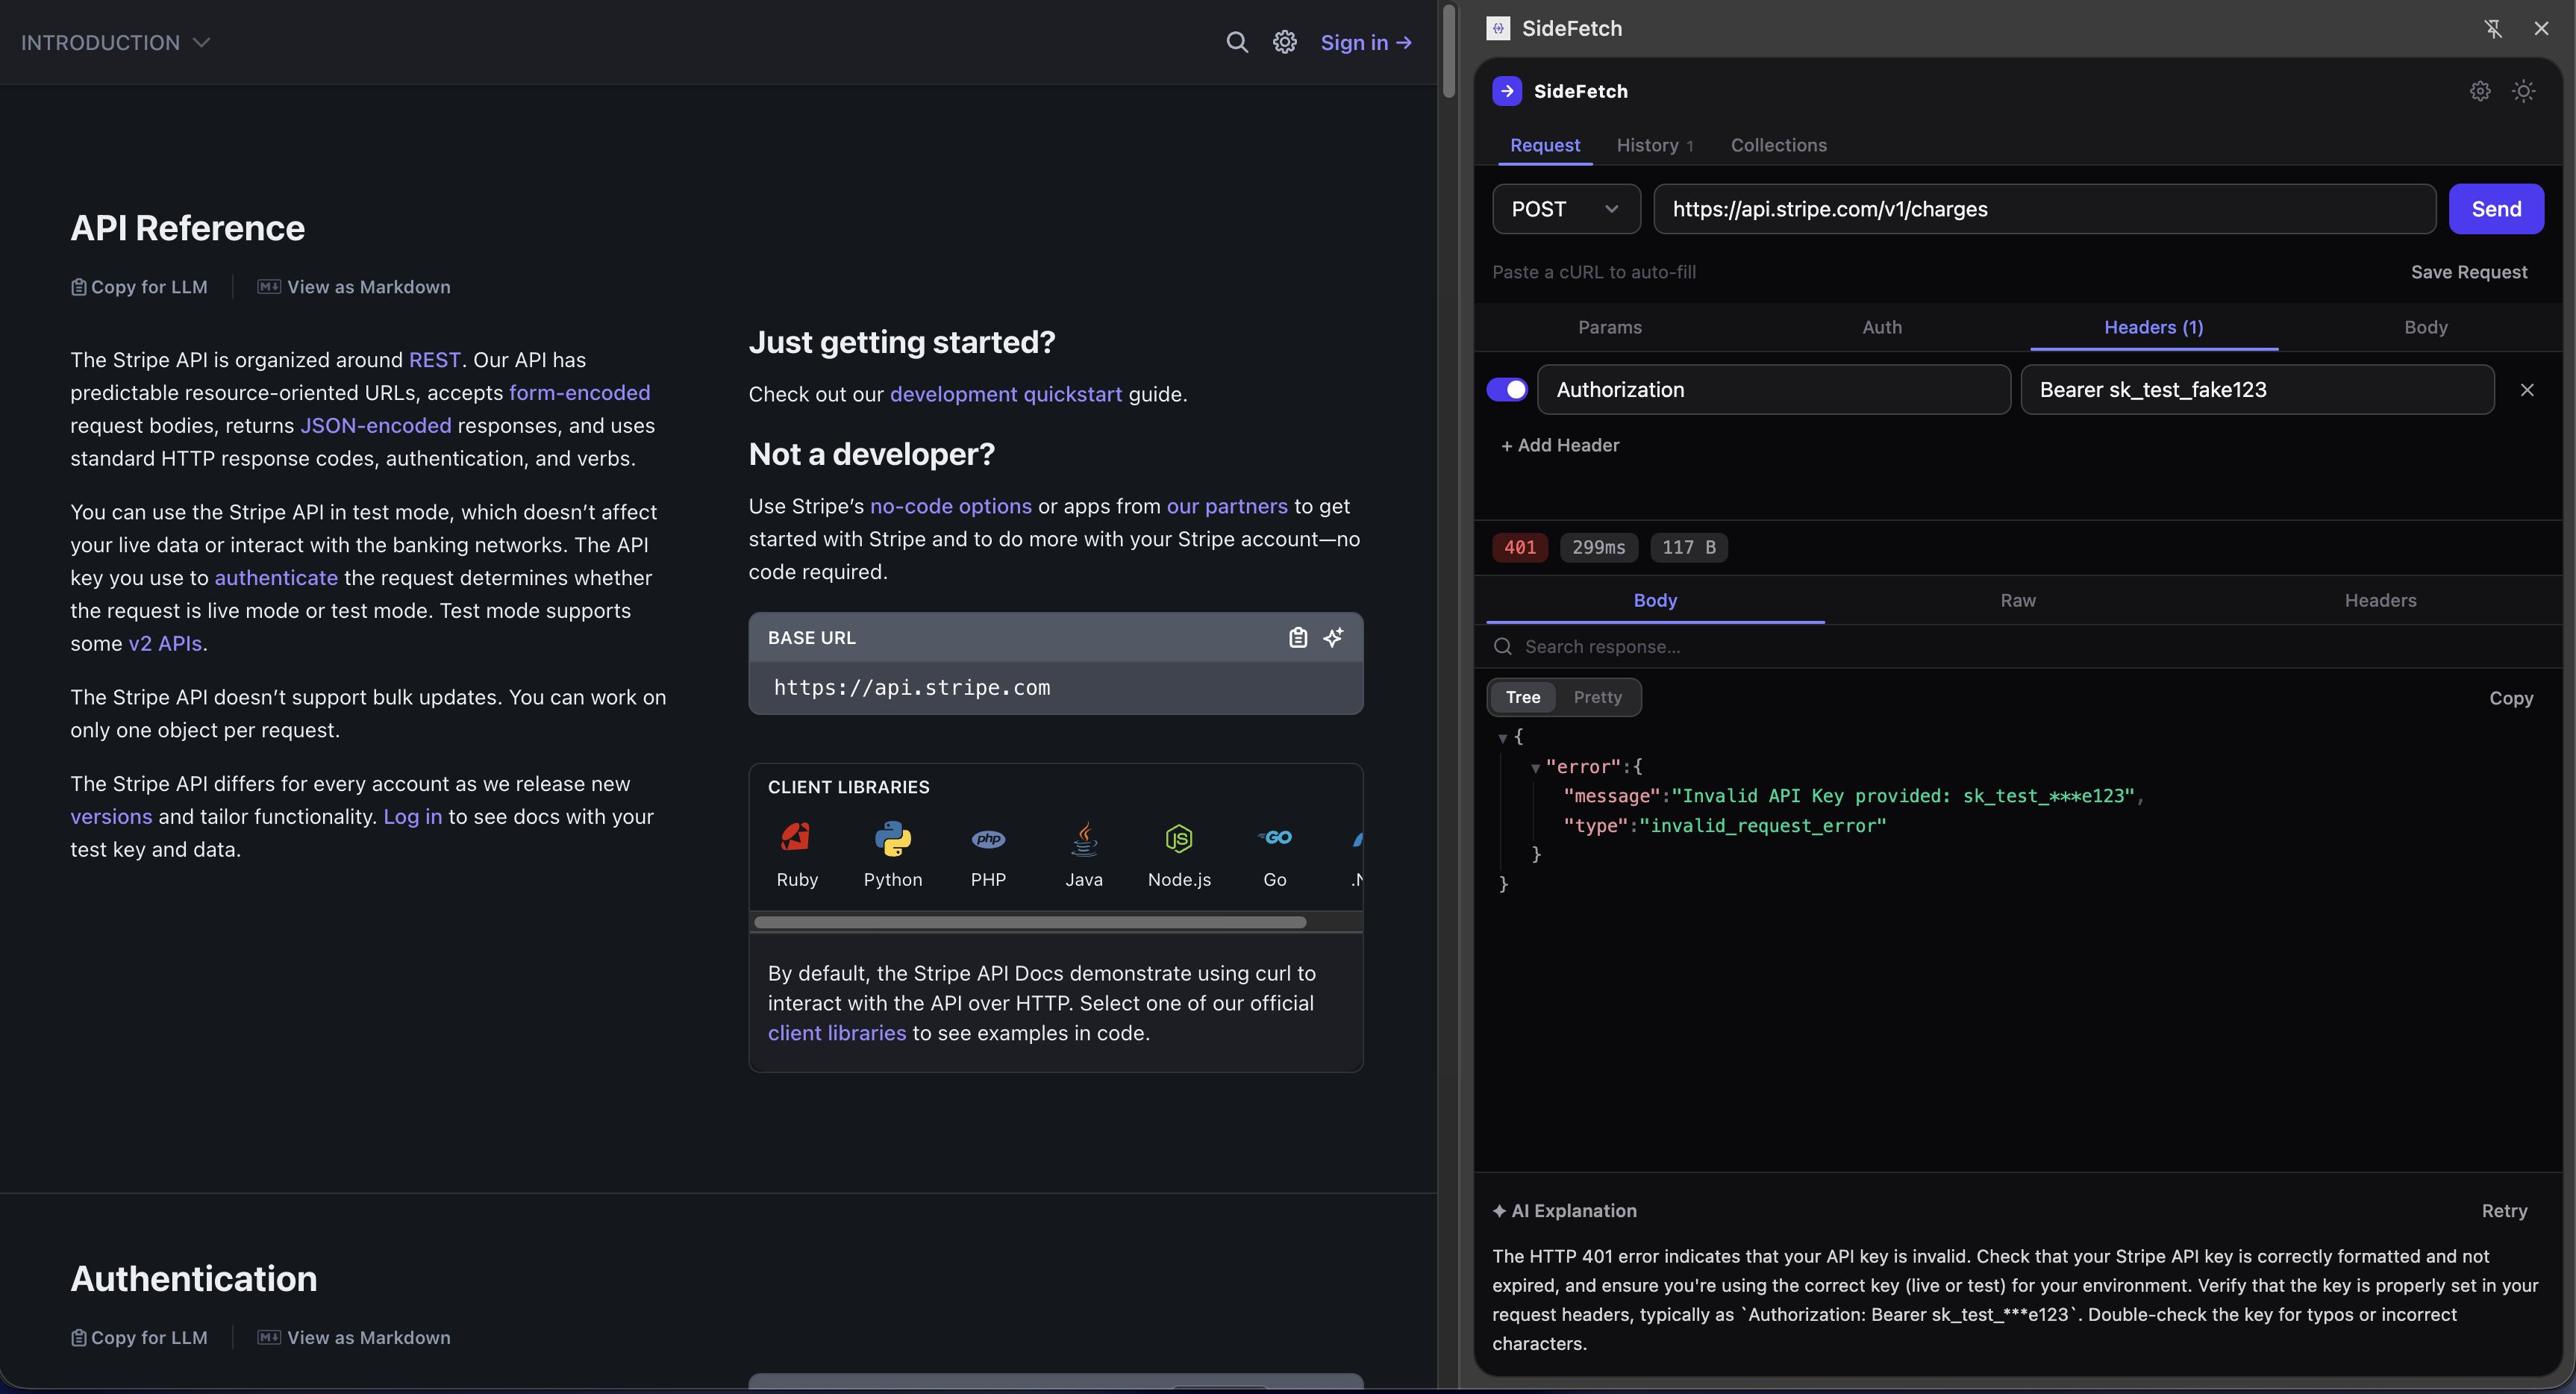Click the search magnifier icon in docs header
This screenshot has width=2576, height=1394.
1237,42
